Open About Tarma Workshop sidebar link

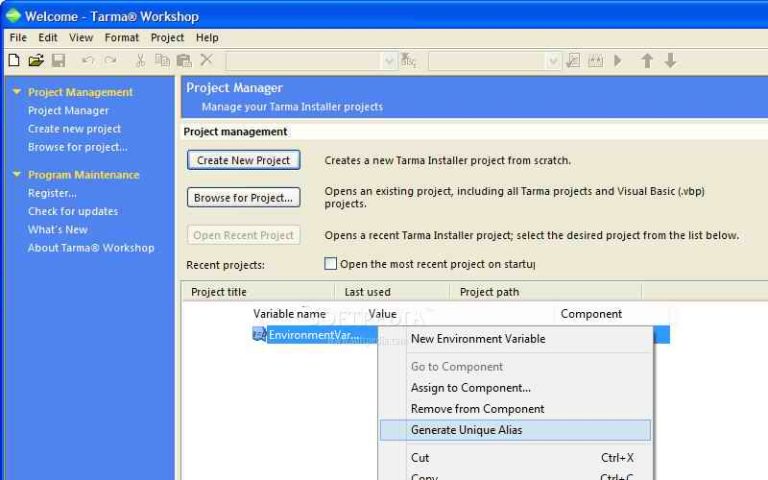click(91, 248)
